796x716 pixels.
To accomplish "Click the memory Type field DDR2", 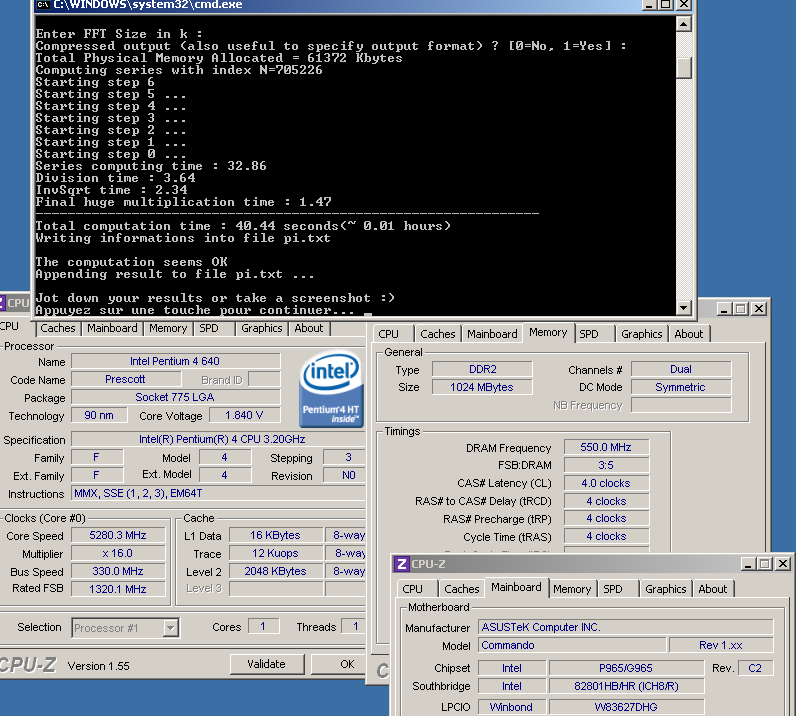I will [x=482, y=369].
